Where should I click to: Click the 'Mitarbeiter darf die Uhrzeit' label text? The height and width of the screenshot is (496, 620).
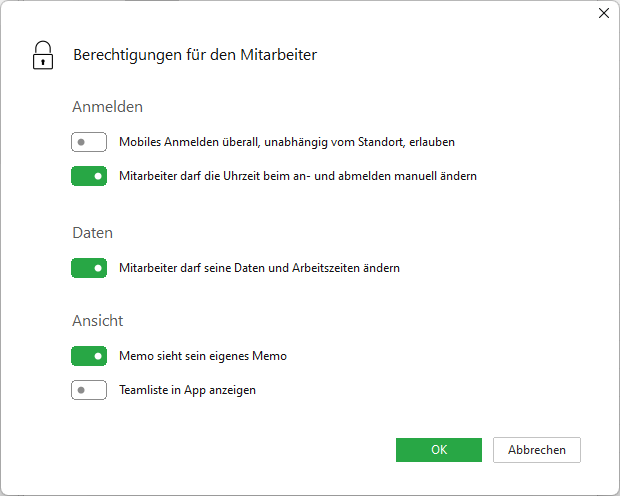click(297, 176)
